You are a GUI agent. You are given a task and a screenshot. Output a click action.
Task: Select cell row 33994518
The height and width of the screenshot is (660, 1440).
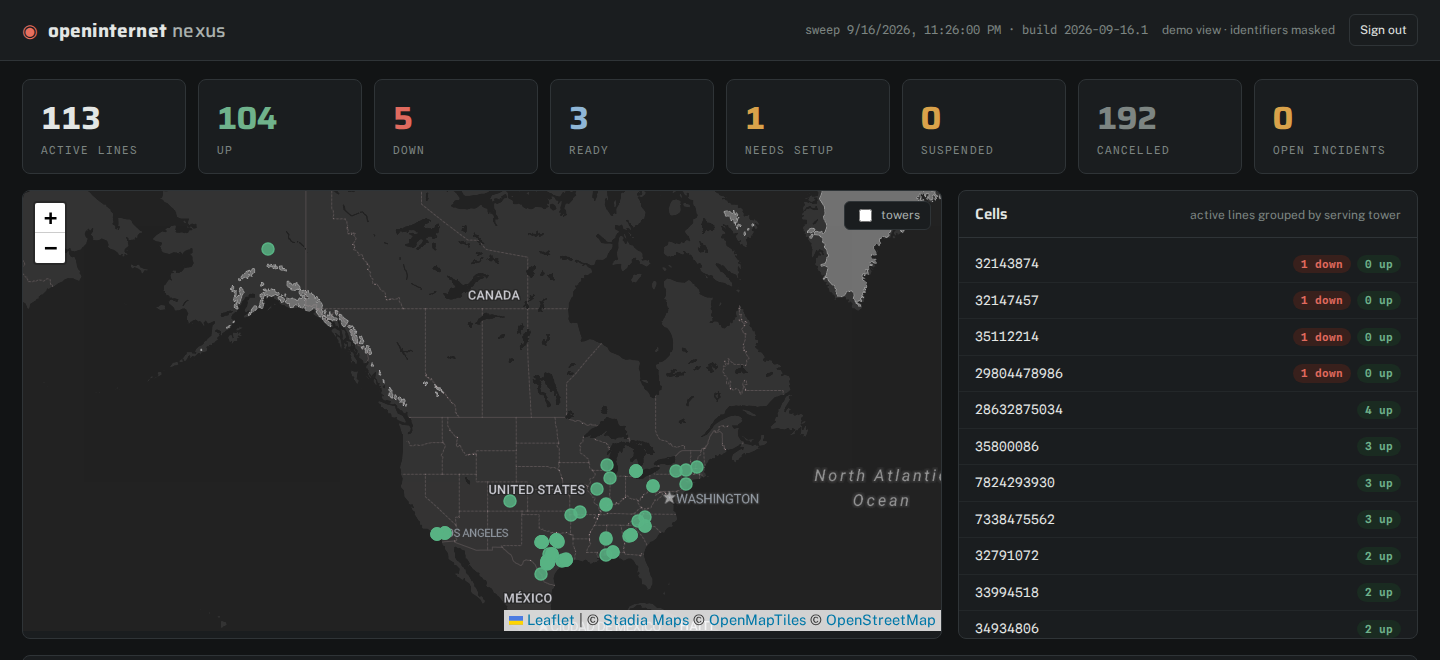[x=1188, y=592]
